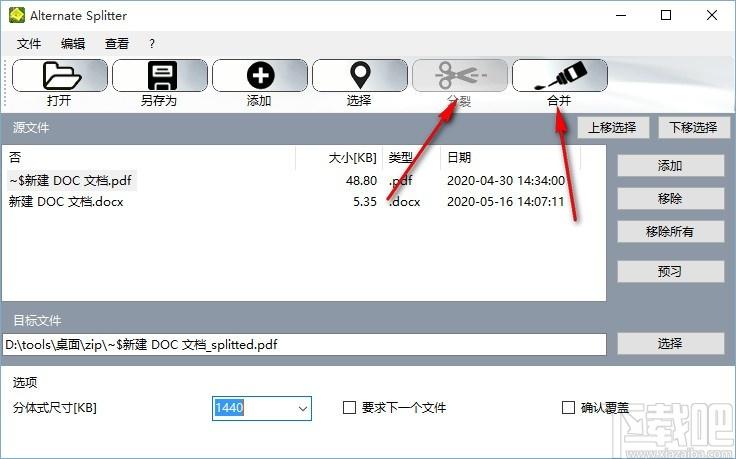Open the ? help menu
The height and width of the screenshot is (459, 736).
(x=152, y=44)
